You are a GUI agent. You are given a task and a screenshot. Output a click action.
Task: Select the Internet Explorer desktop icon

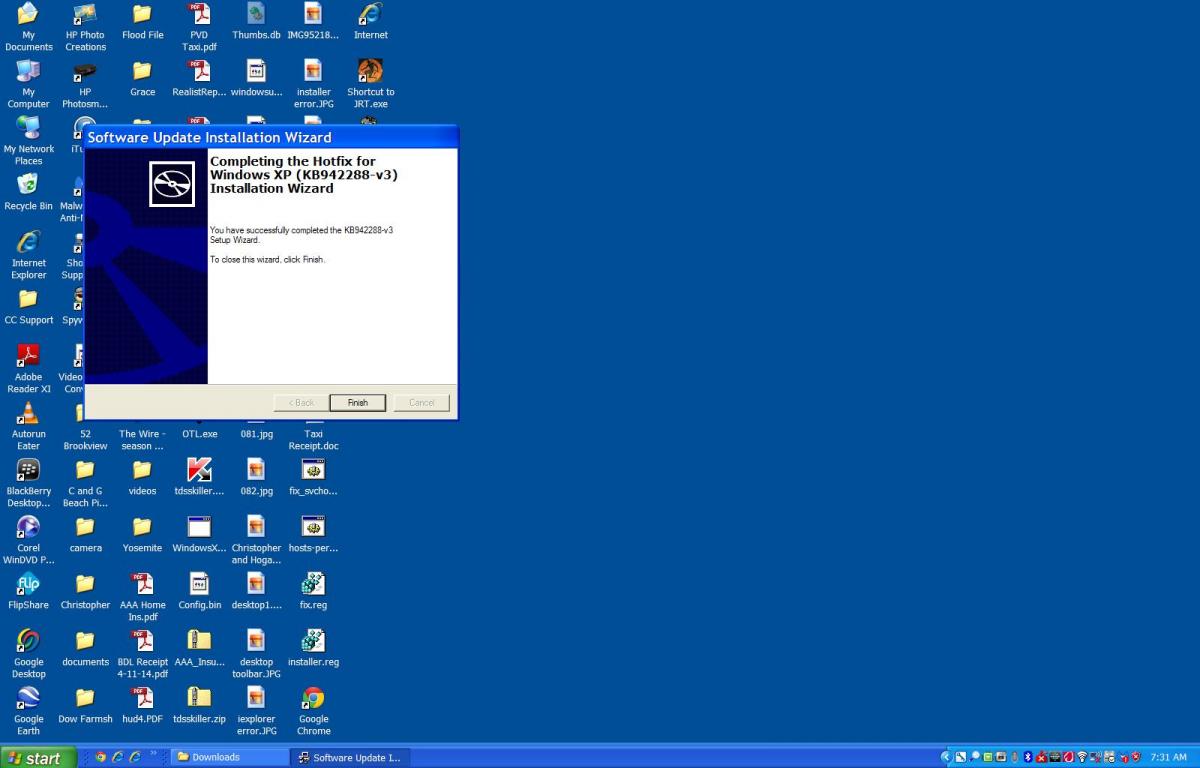pos(29,255)
